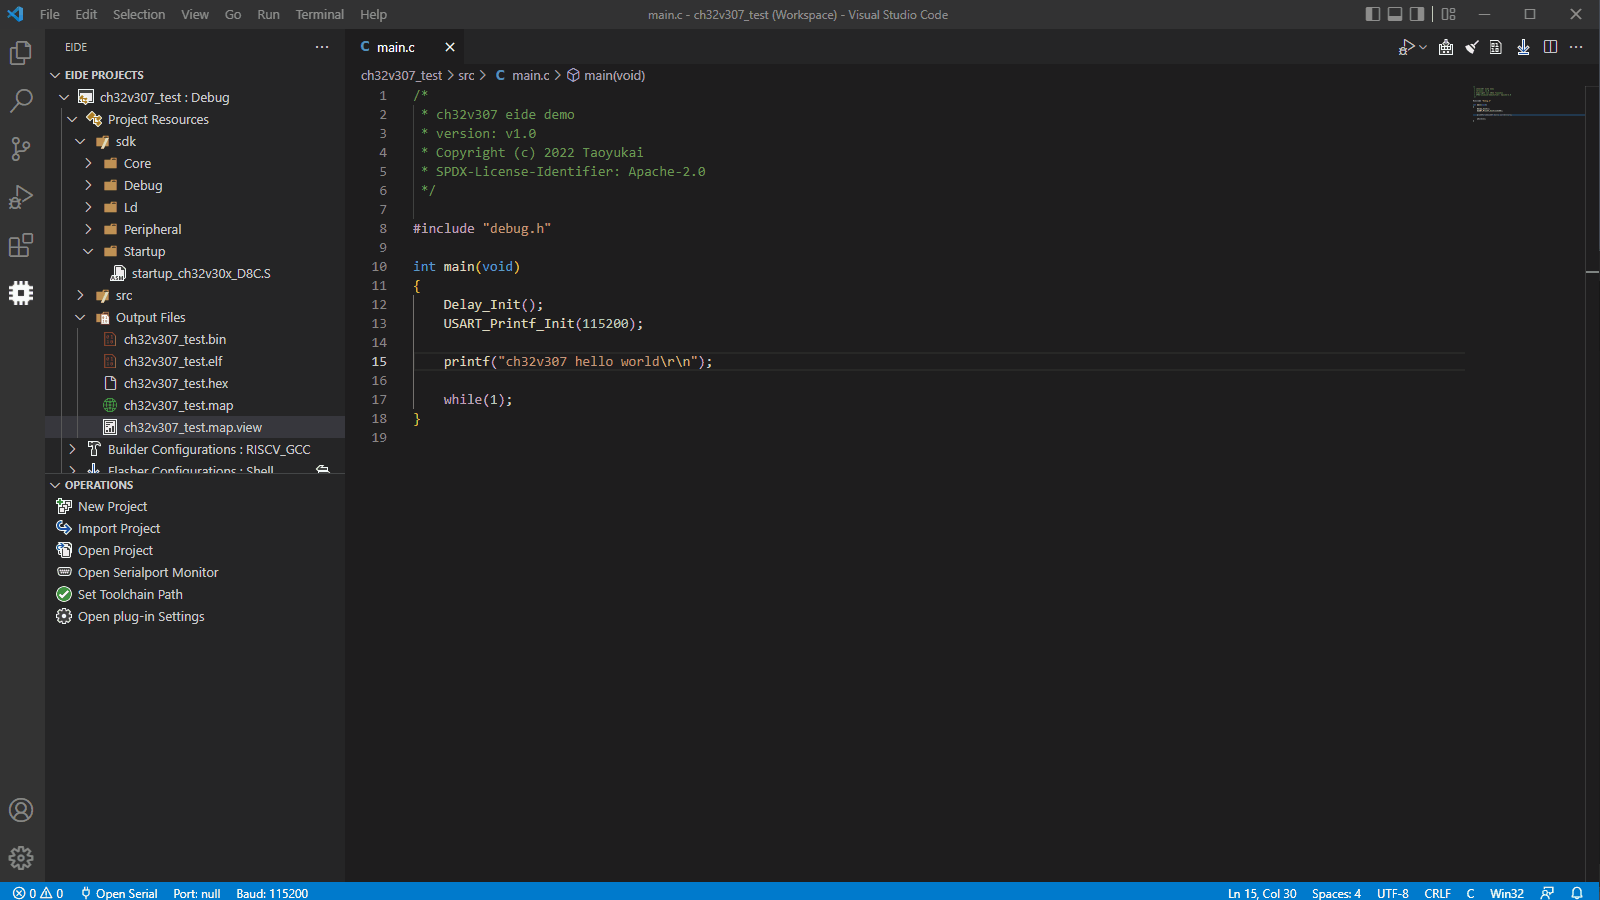This screenshot has width=1600, height=900.
Task: Open the Explorer view in activity bar
Action: [x=21, y=53]
